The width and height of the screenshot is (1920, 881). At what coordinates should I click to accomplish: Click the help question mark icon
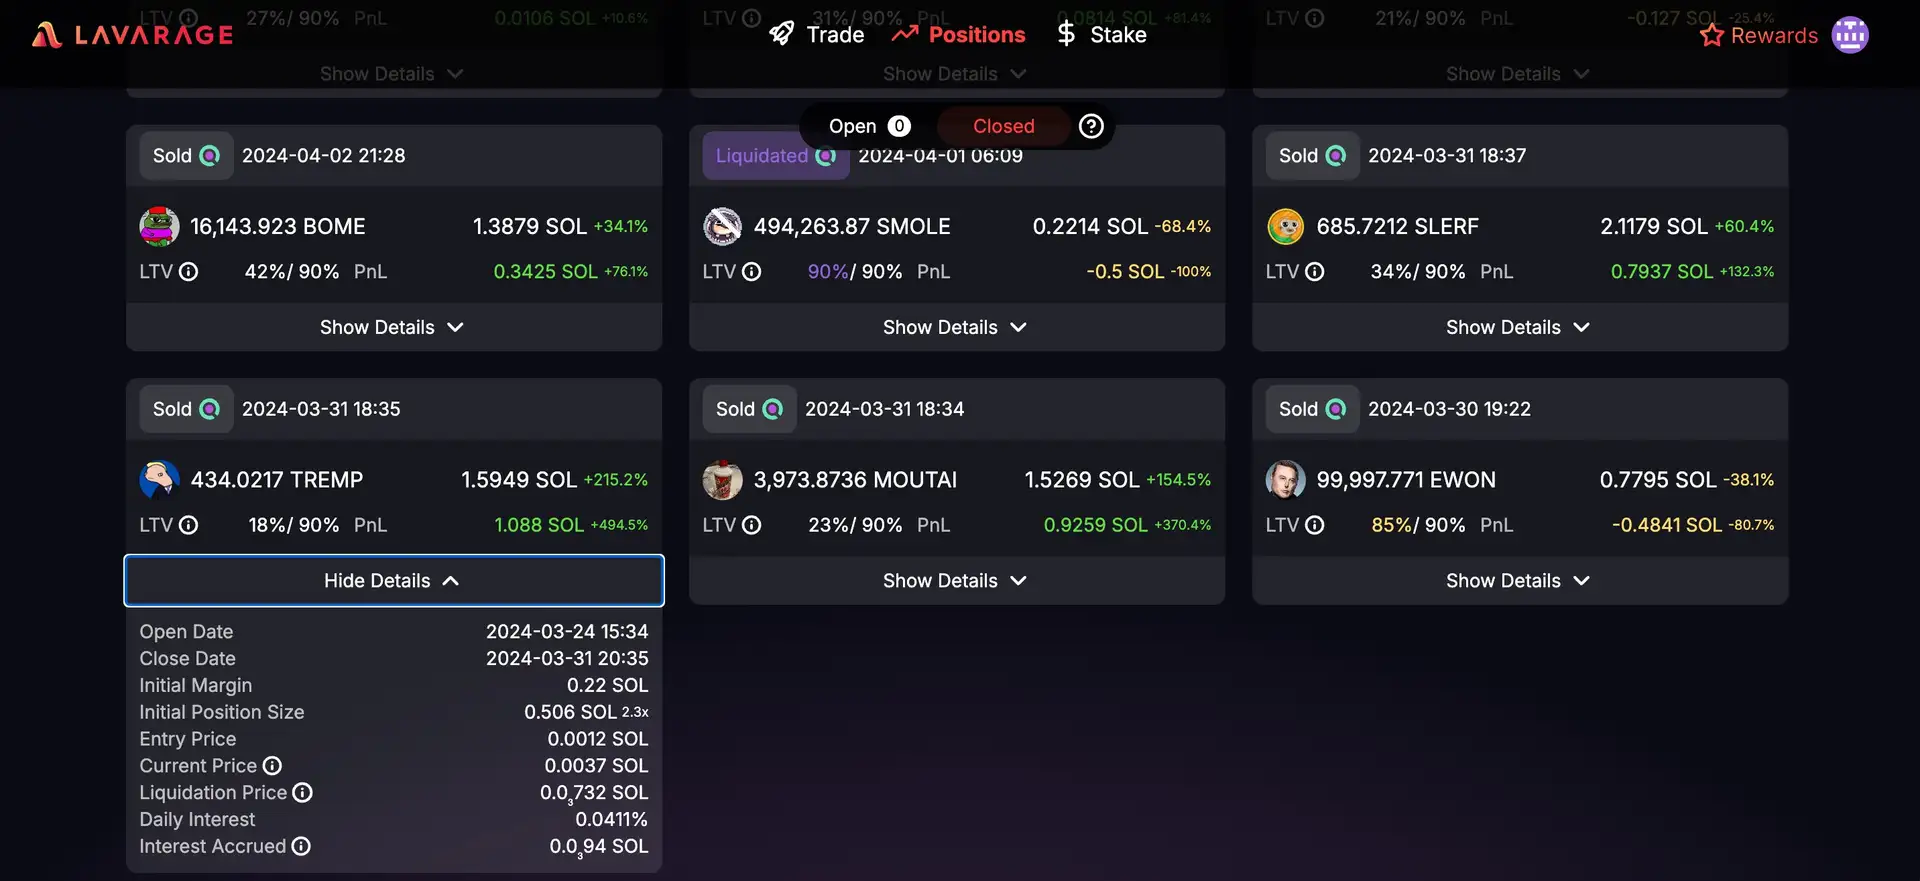1091,126
